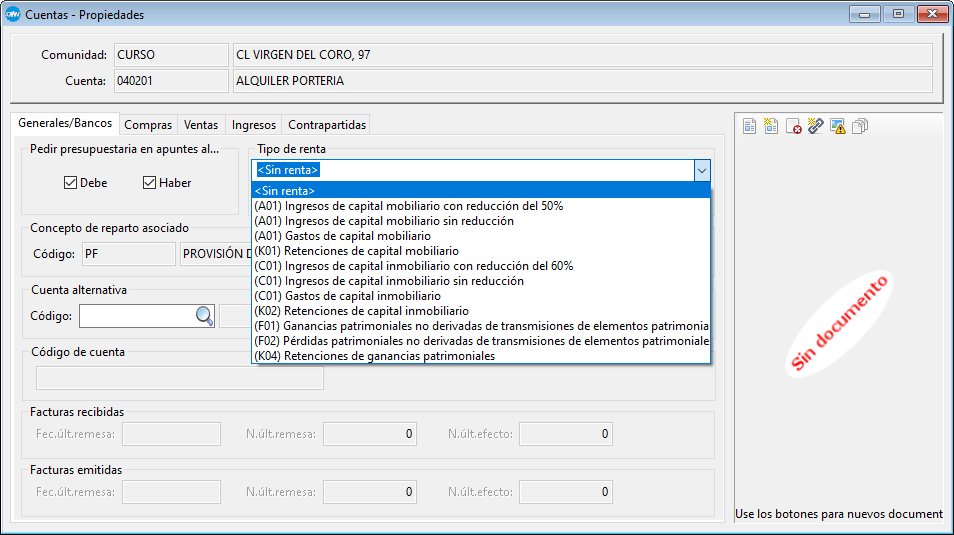Go to the Ingresos tab

(x=254, y=125)
